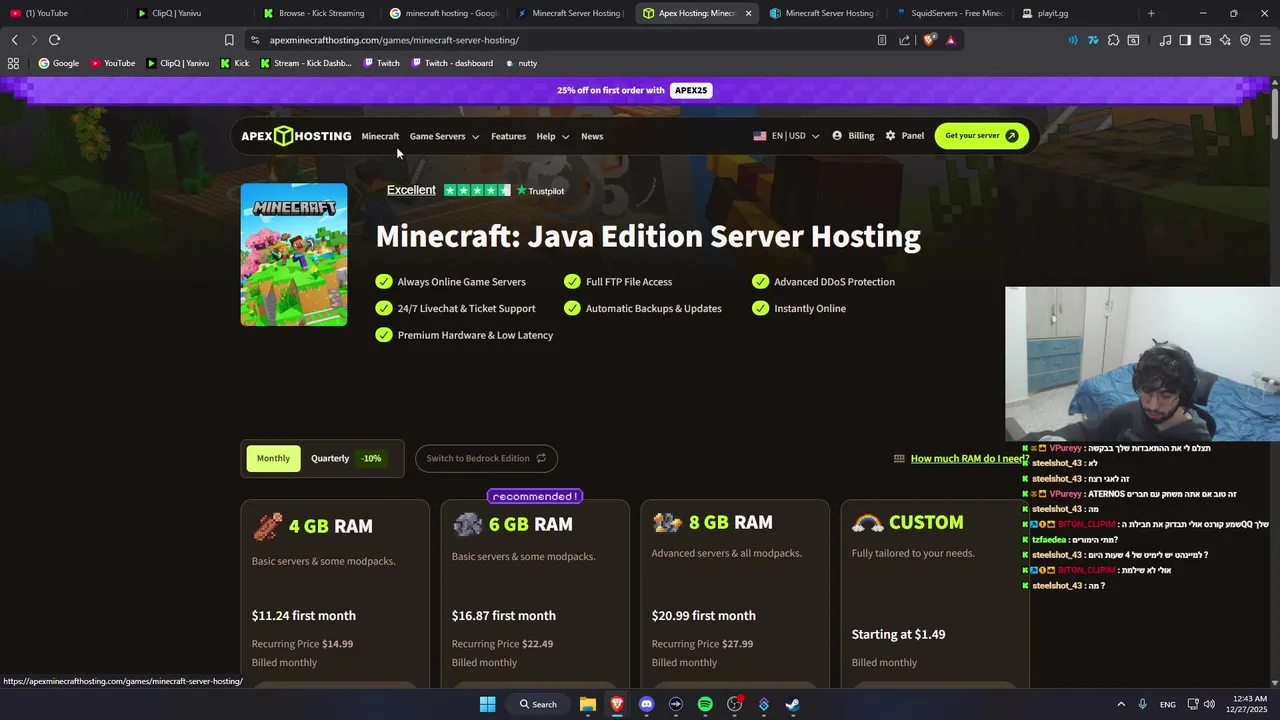
Task: Click How much RAM do I need link
Action: coord(969,458)
